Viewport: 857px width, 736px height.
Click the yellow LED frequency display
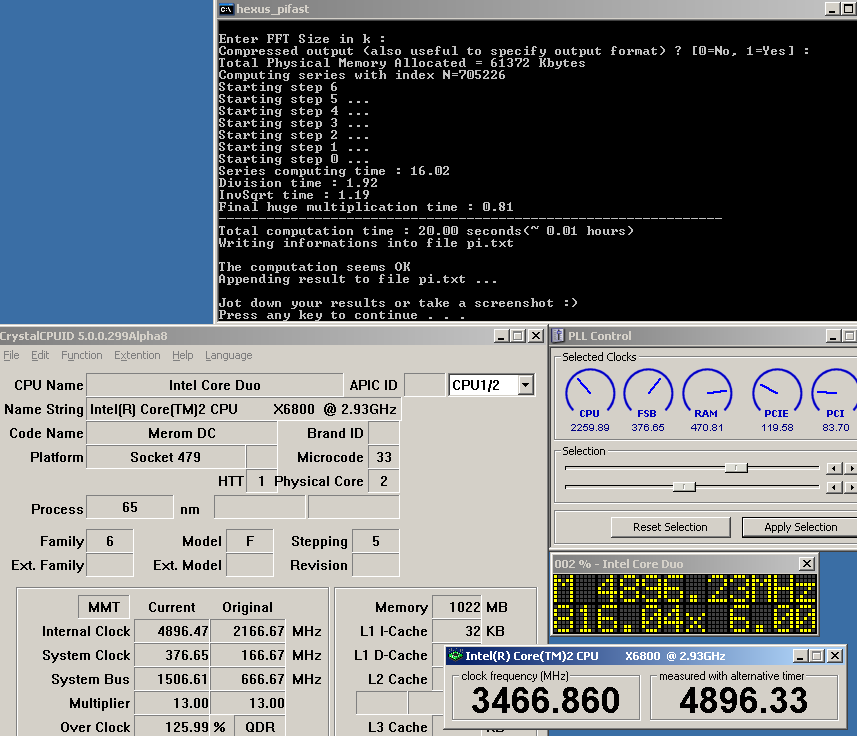point(685,604)
